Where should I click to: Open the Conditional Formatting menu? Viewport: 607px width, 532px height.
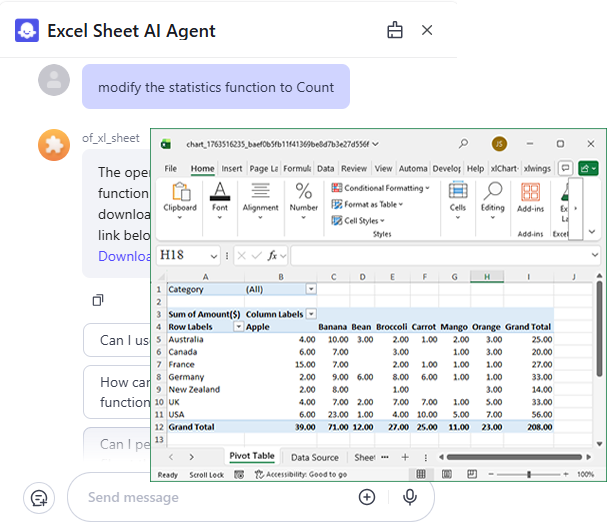tap(381, 188)
